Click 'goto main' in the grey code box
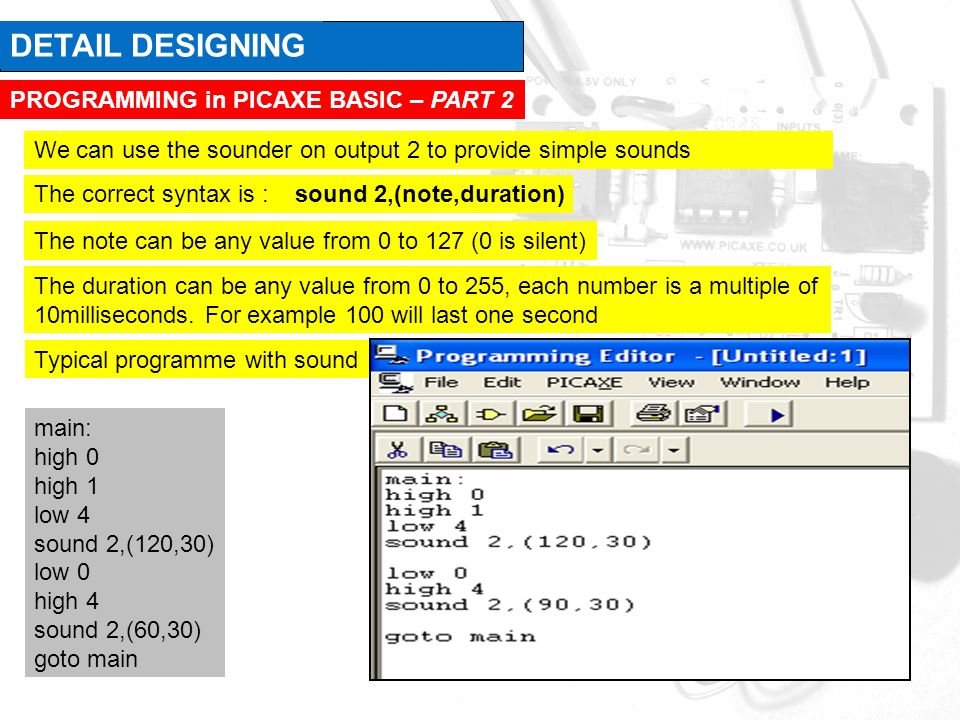The width and height of the screenshot is (960, 720). point(86,659)
